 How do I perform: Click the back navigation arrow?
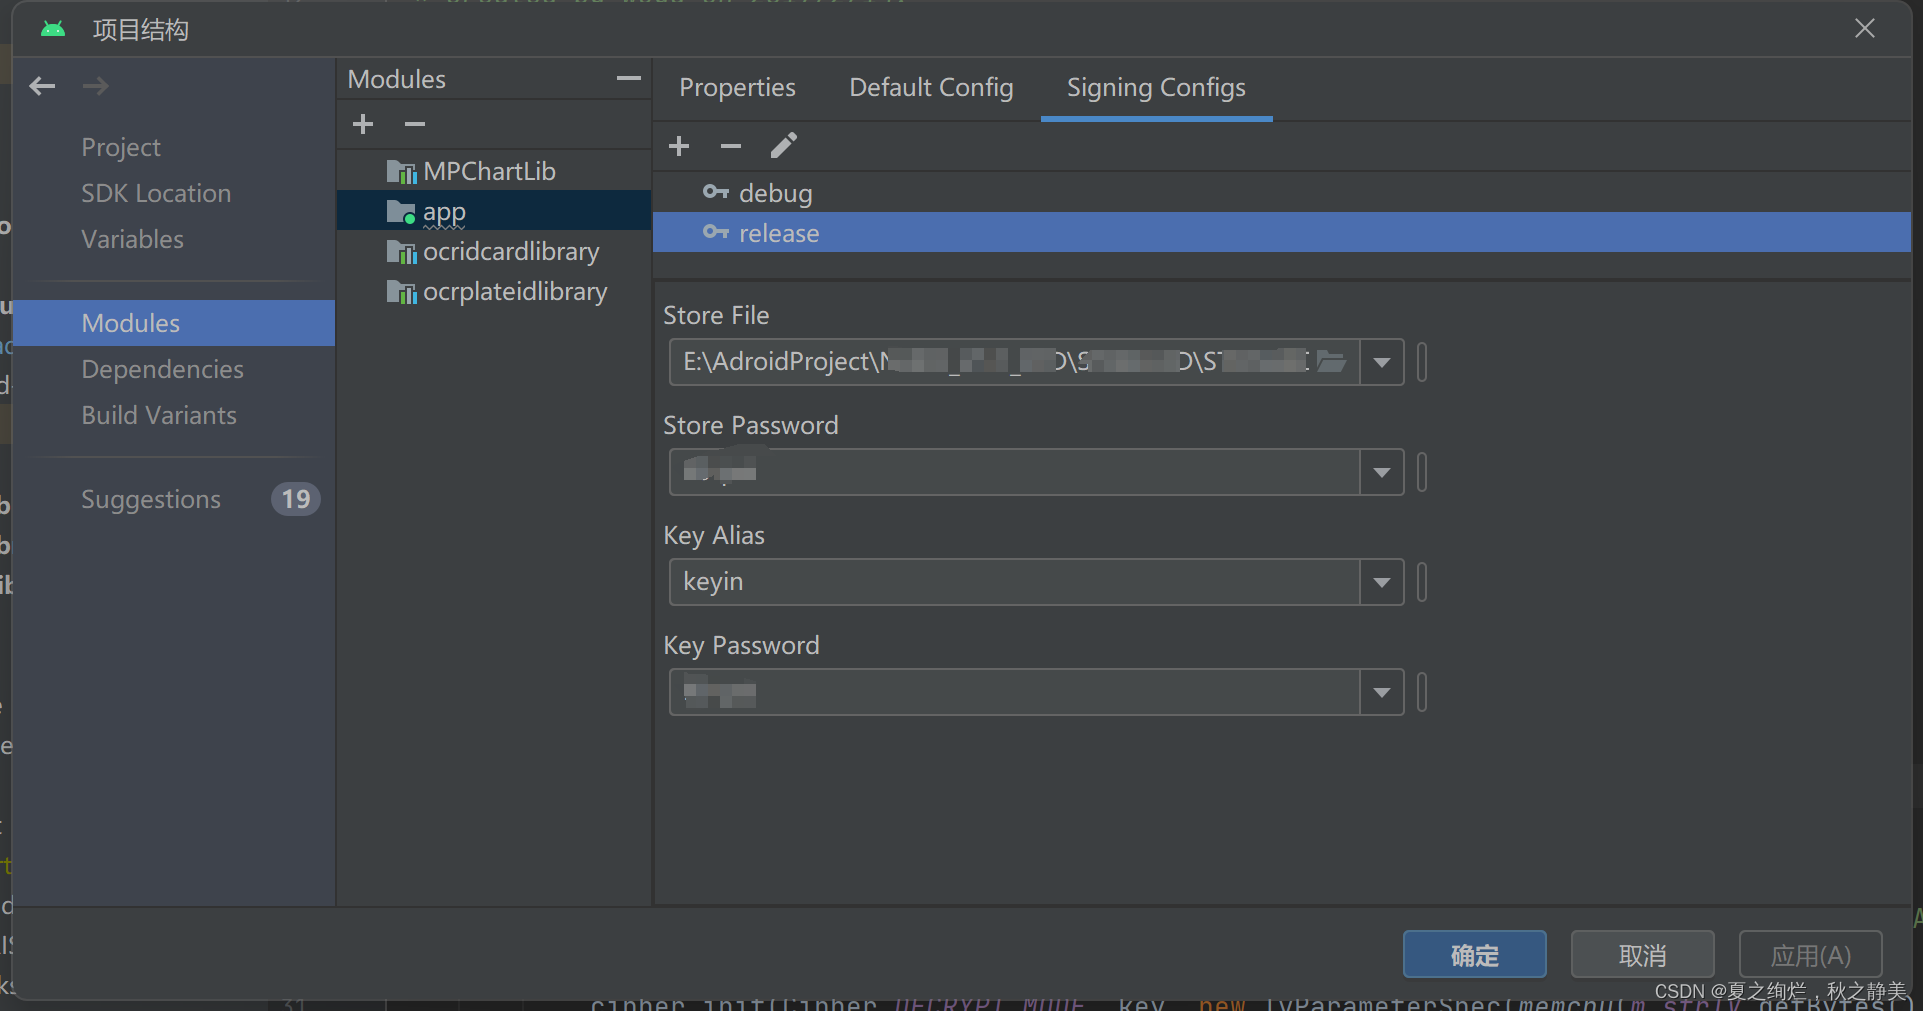pyautogui.click(x=42, y=86)
